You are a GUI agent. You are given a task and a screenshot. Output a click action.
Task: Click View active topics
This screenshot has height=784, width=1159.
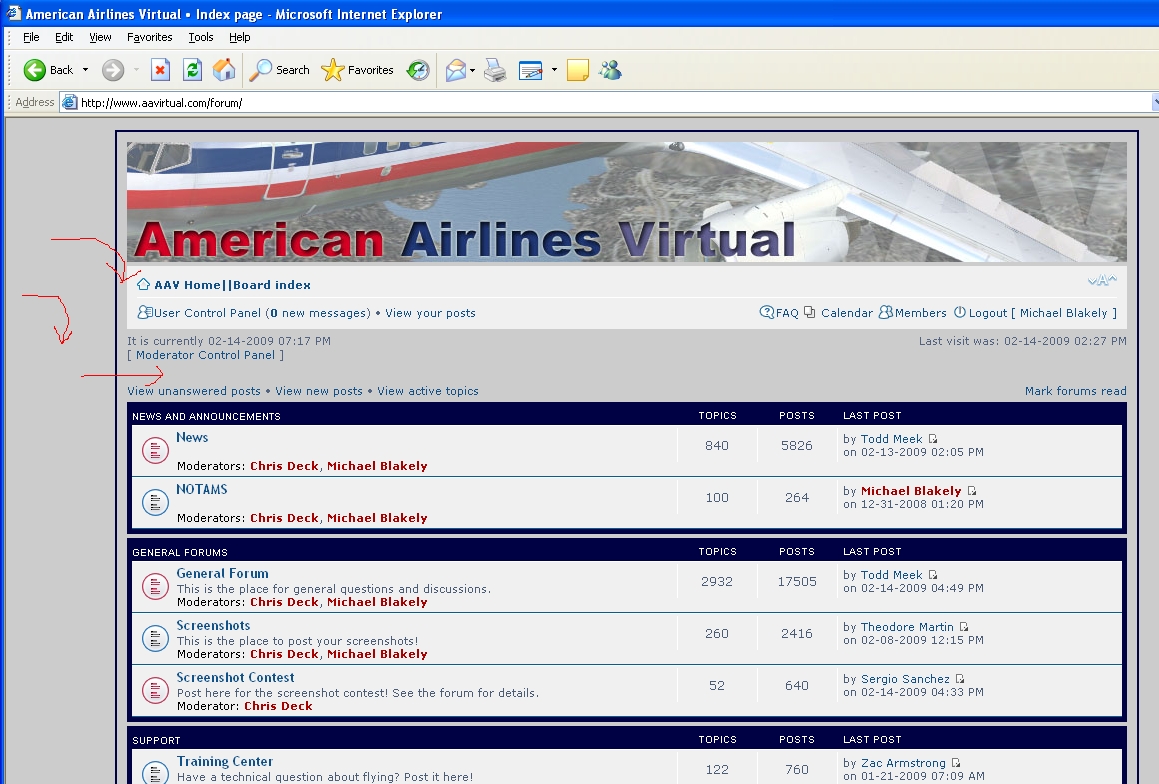(428, 391)
